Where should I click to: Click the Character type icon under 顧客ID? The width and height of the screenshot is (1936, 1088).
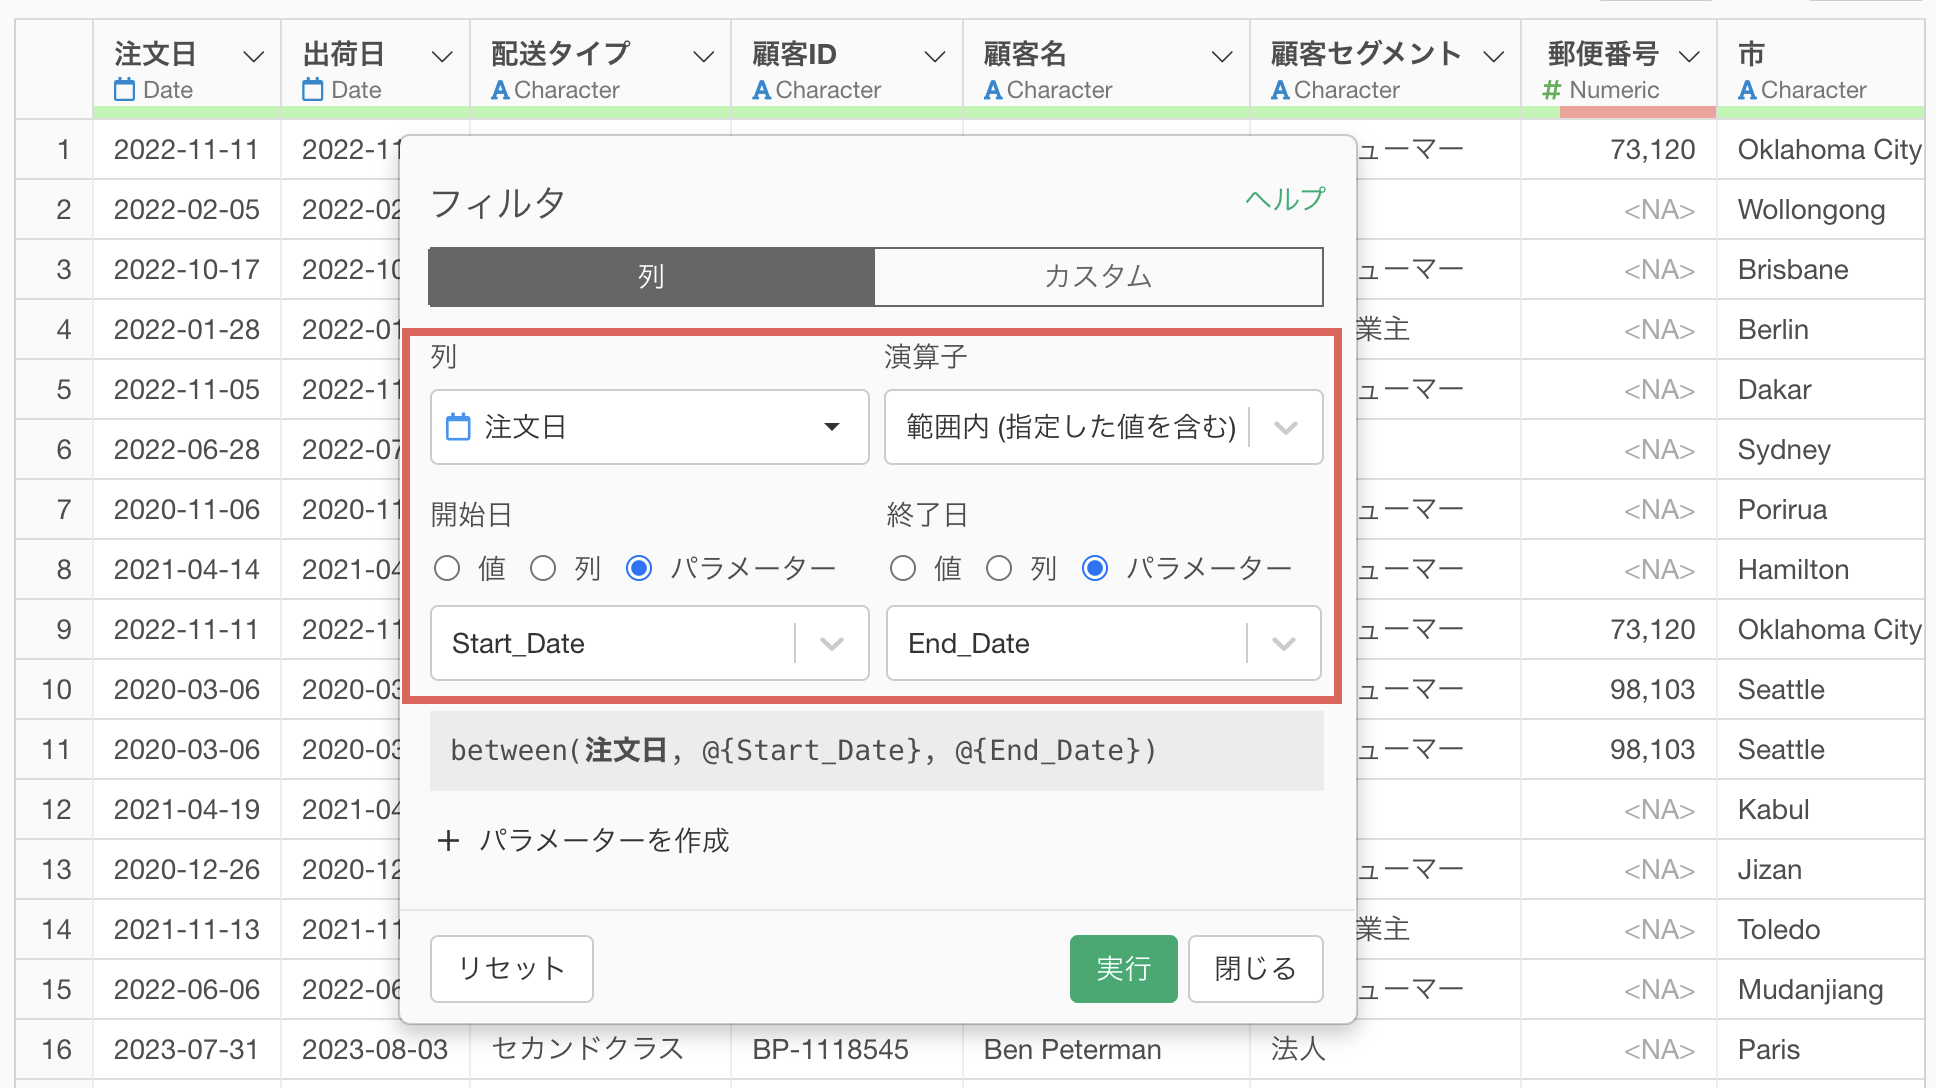click(x=762, y=90)
